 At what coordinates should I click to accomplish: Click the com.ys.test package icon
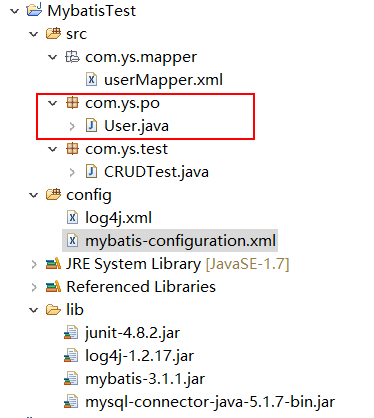(72, 149)
